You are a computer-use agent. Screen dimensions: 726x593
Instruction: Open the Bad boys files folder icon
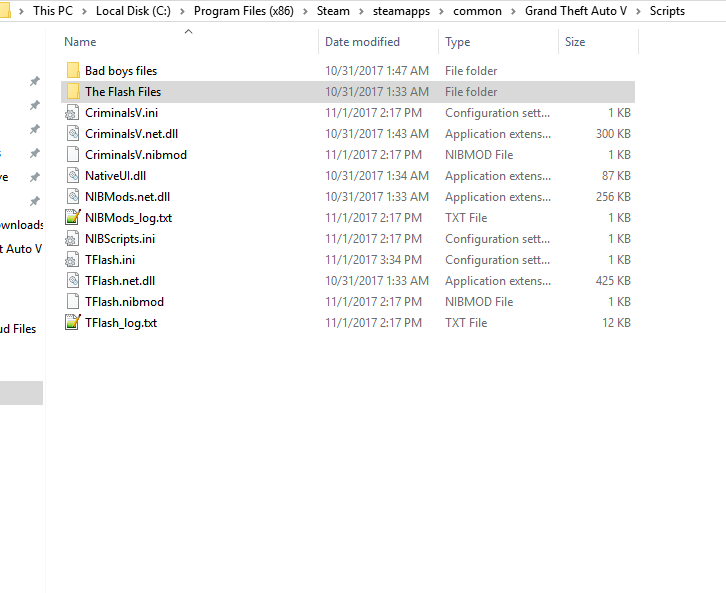(x=73, y=70)
